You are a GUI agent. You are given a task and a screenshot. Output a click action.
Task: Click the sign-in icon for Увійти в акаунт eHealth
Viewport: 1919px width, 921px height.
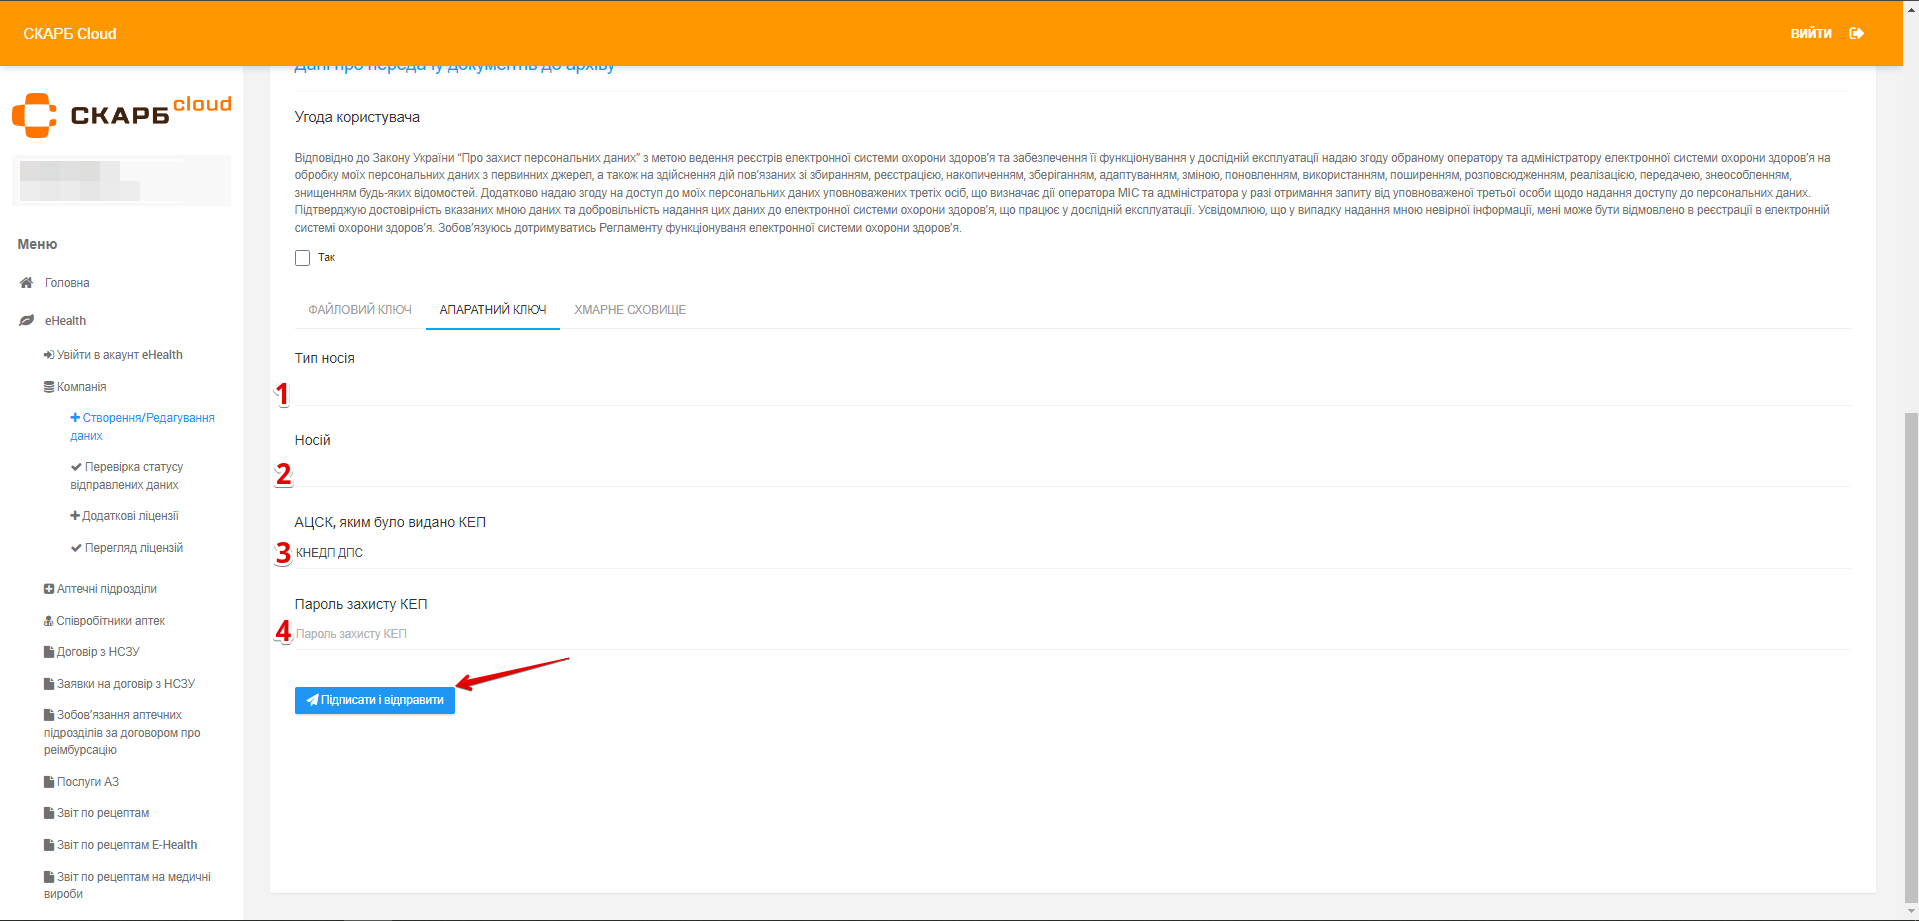(49, 355)
